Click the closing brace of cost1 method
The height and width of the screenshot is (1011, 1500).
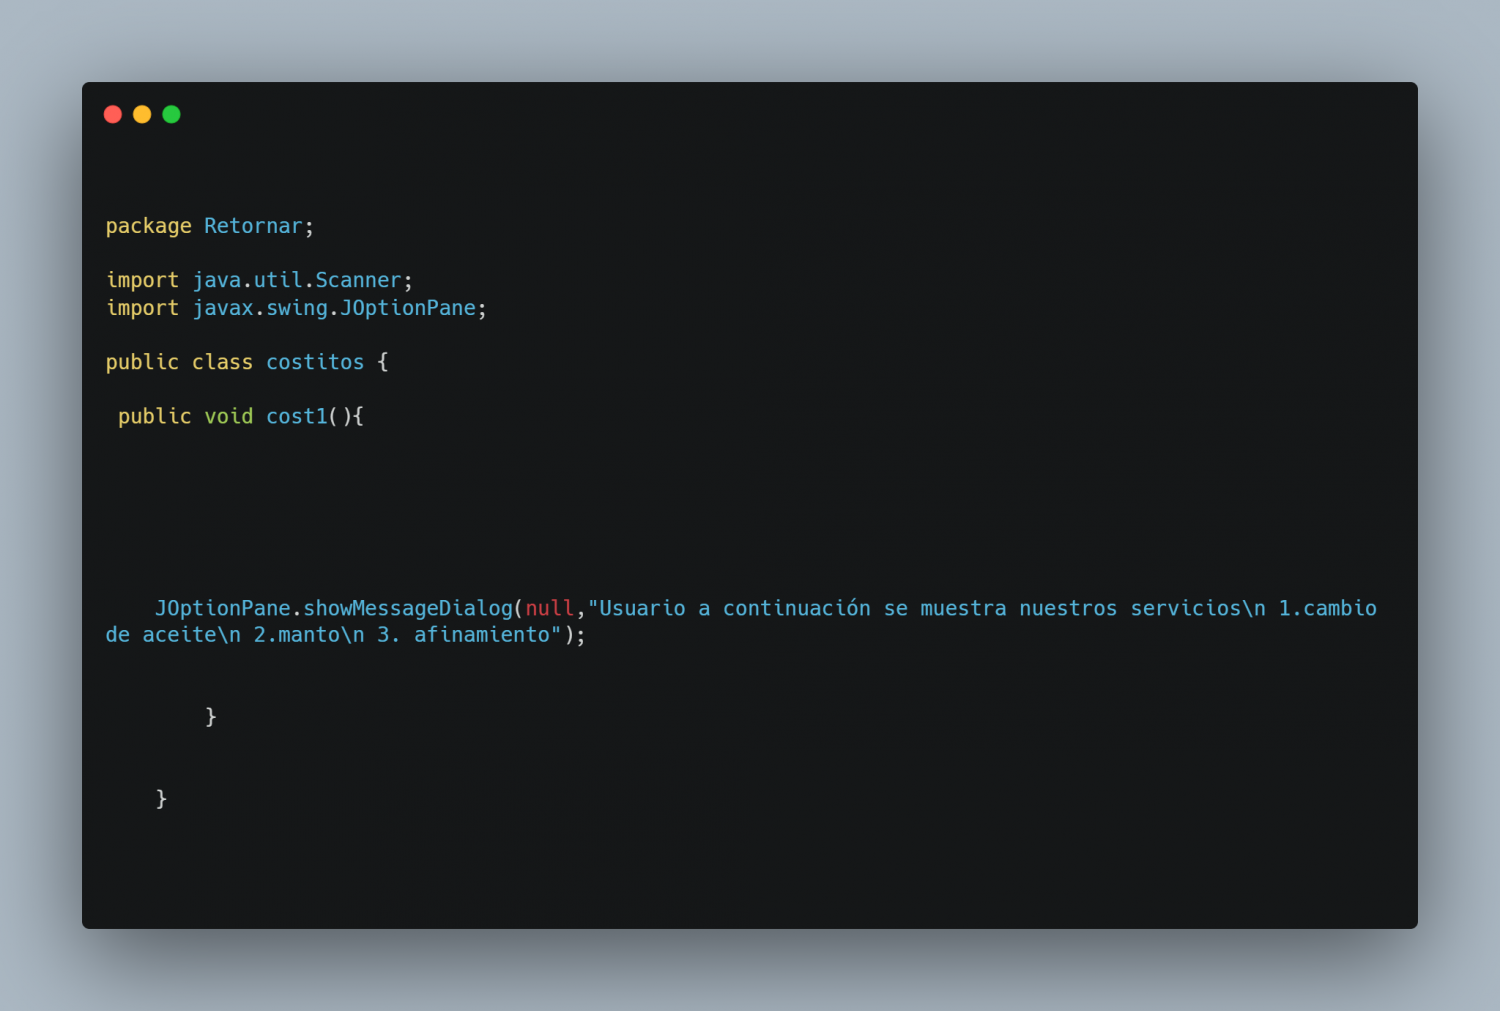pyautogui.click(x=210, y=716)
